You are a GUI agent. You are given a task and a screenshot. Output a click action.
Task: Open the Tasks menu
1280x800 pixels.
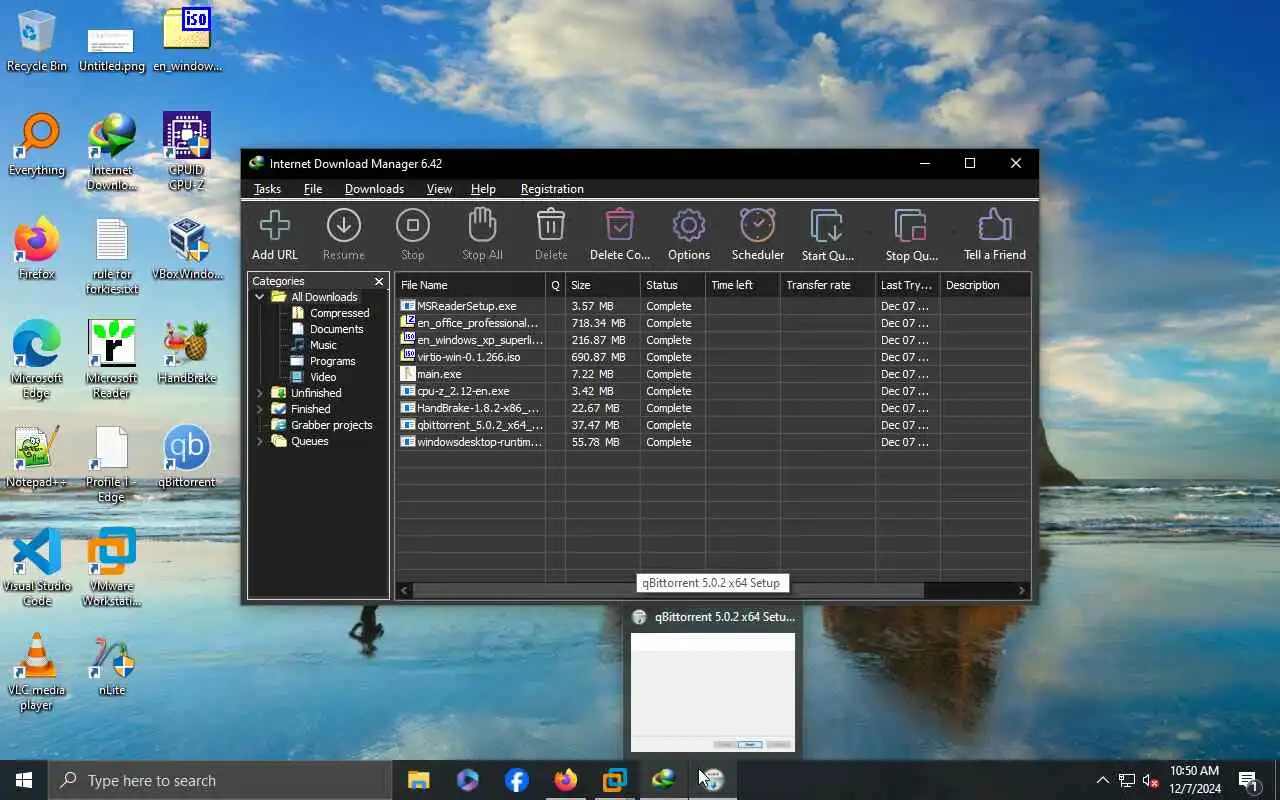point(267,189)
